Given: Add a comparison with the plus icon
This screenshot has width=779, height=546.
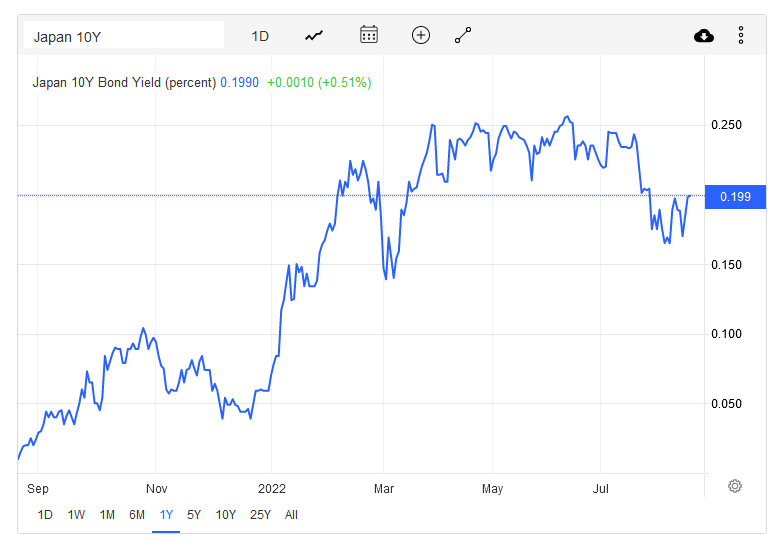Looking at the screenshot, I should pos(421,35).
